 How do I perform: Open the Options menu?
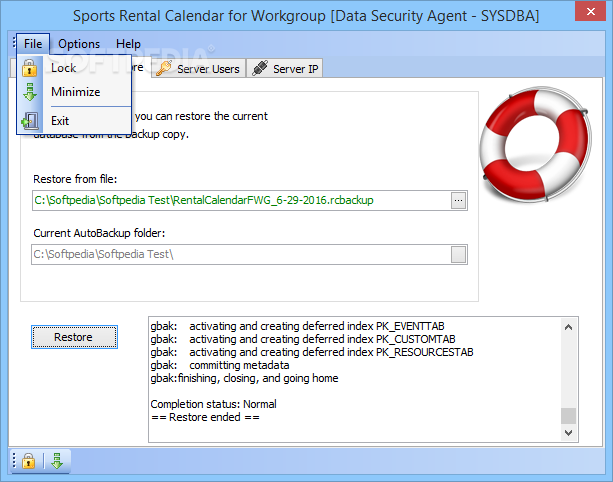[79, 44]
